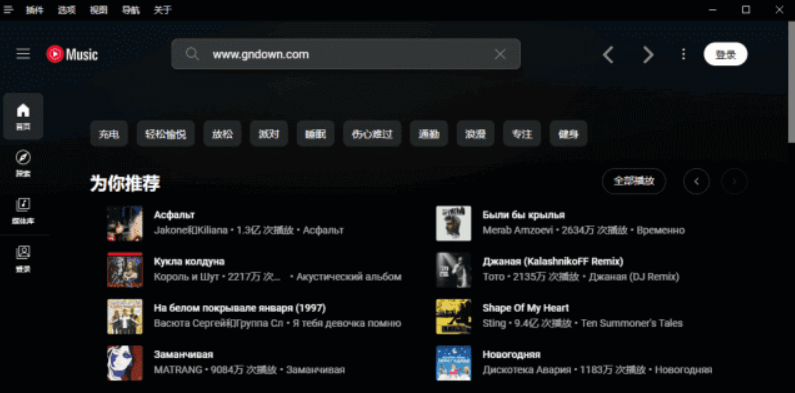Select the 睡眠 mood chip

315,134
